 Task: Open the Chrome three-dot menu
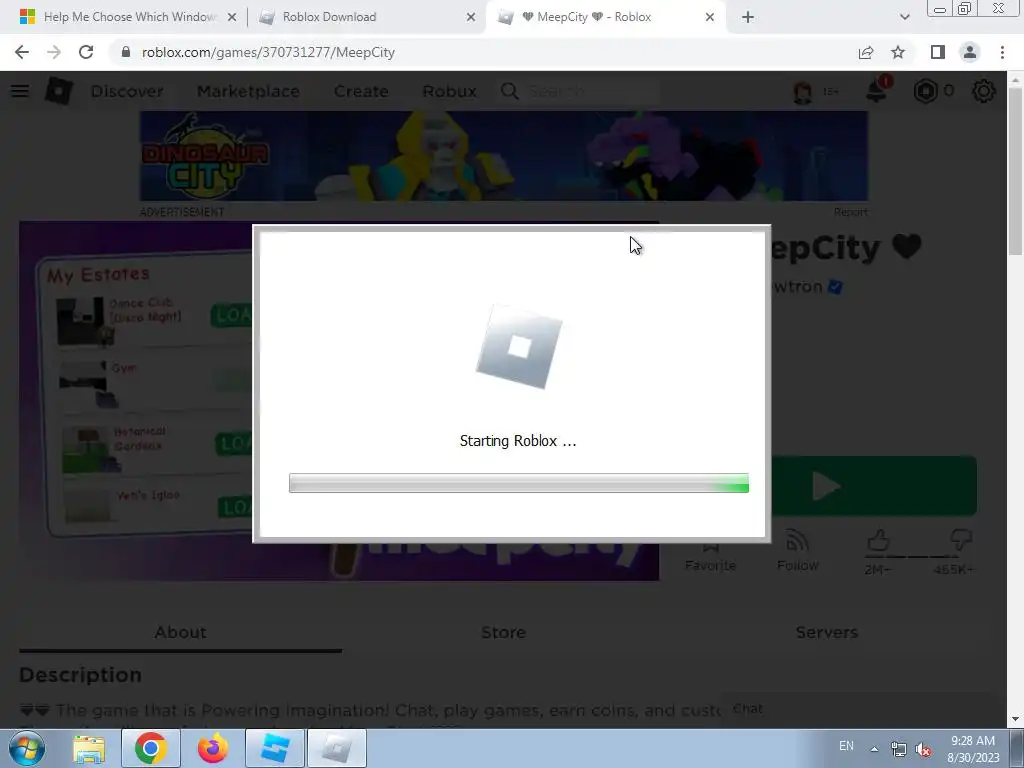(x=1002, y=52)
